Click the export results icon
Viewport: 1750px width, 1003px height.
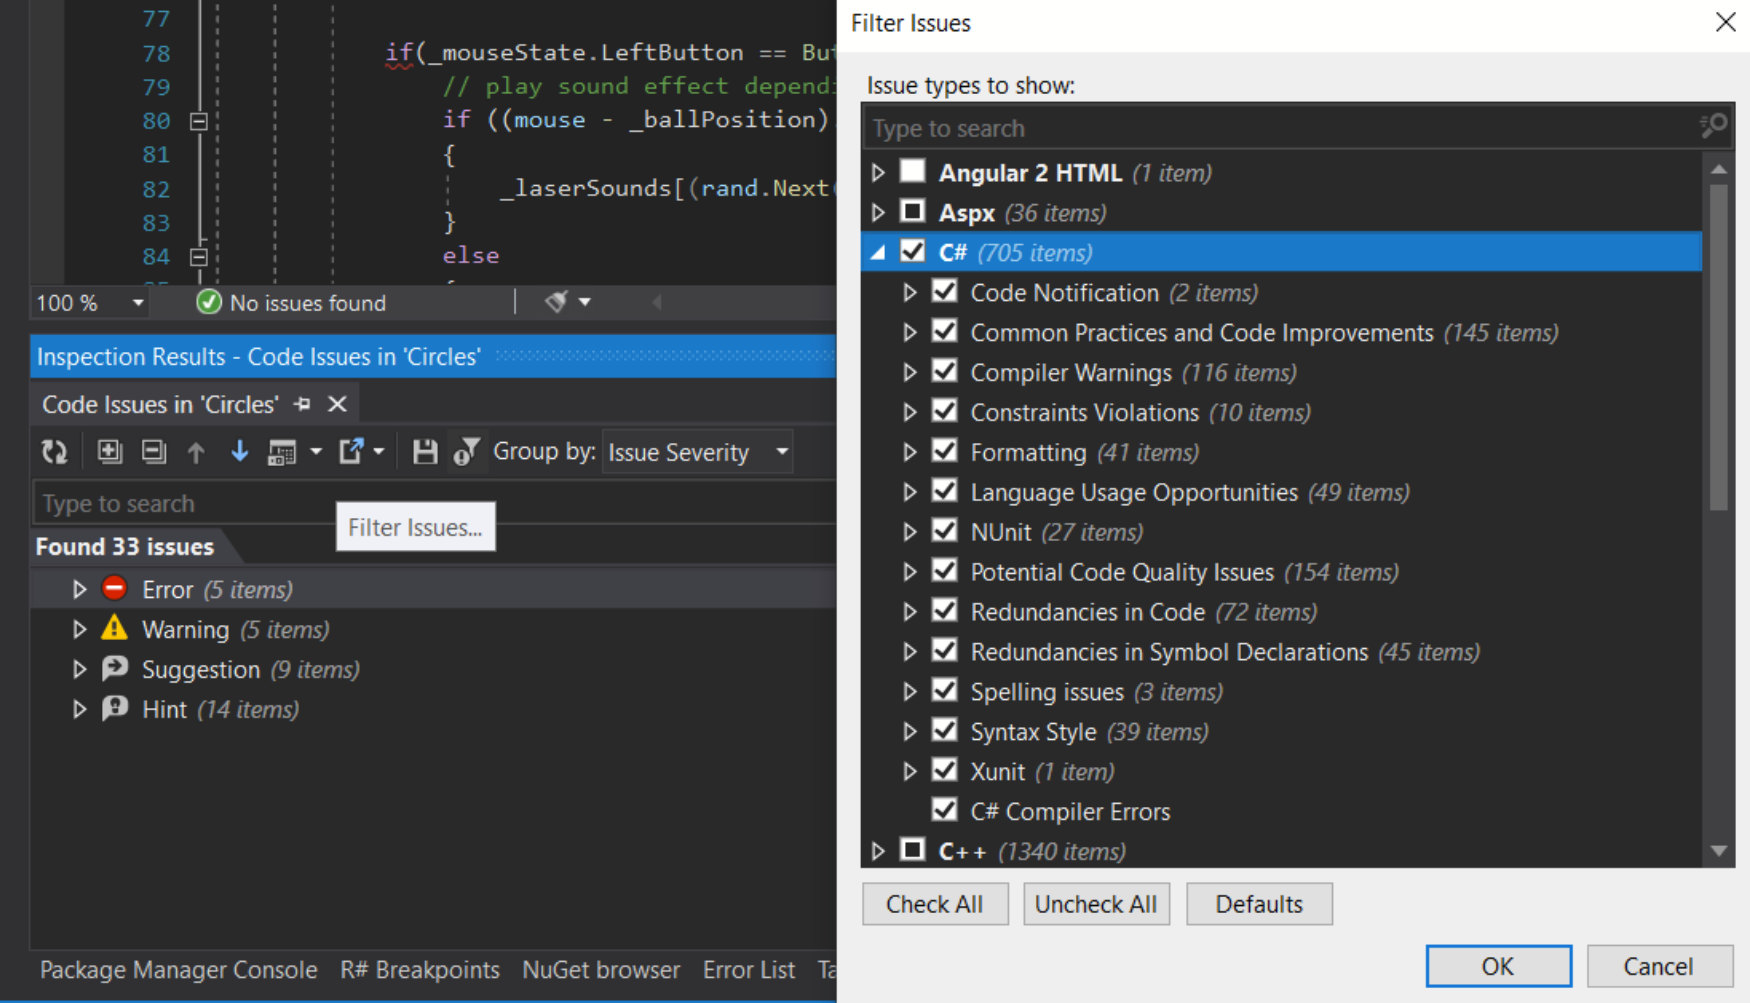click(x=351, y=452)
